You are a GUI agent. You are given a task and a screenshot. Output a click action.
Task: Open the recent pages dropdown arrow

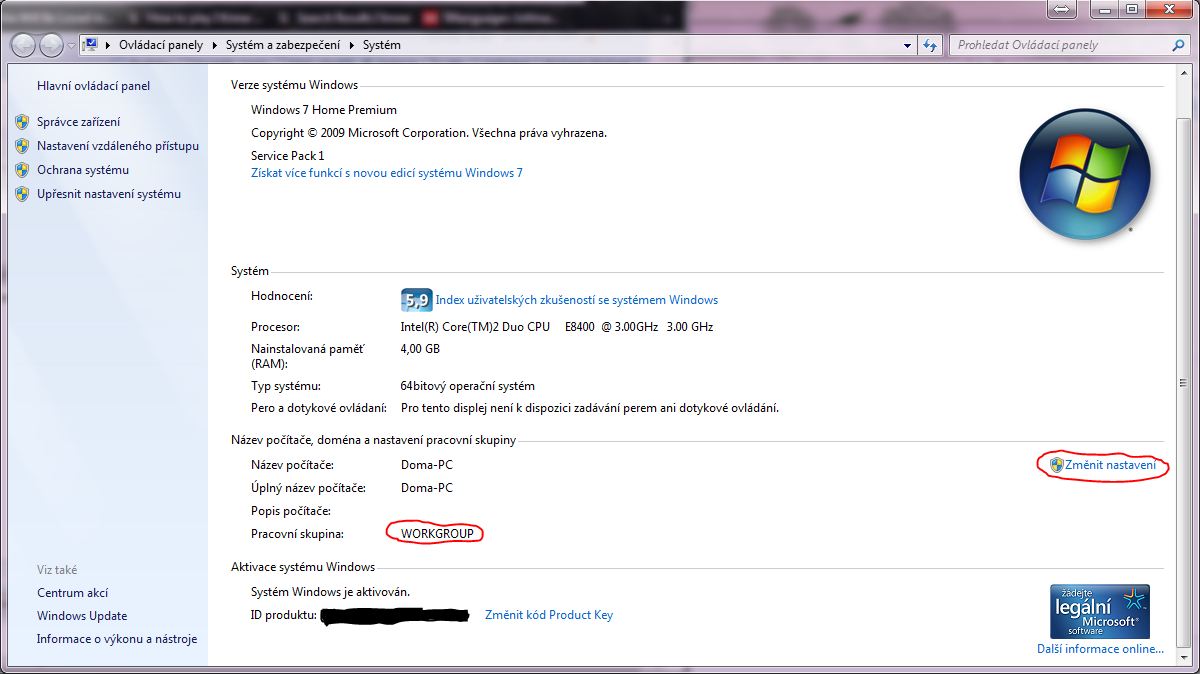[71, 46]
